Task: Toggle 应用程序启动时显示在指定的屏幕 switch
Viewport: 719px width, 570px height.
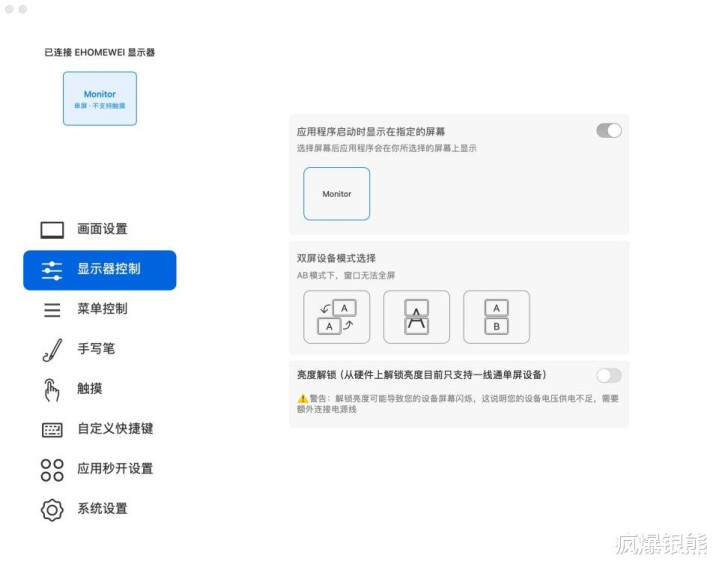Action: (609, 131)
